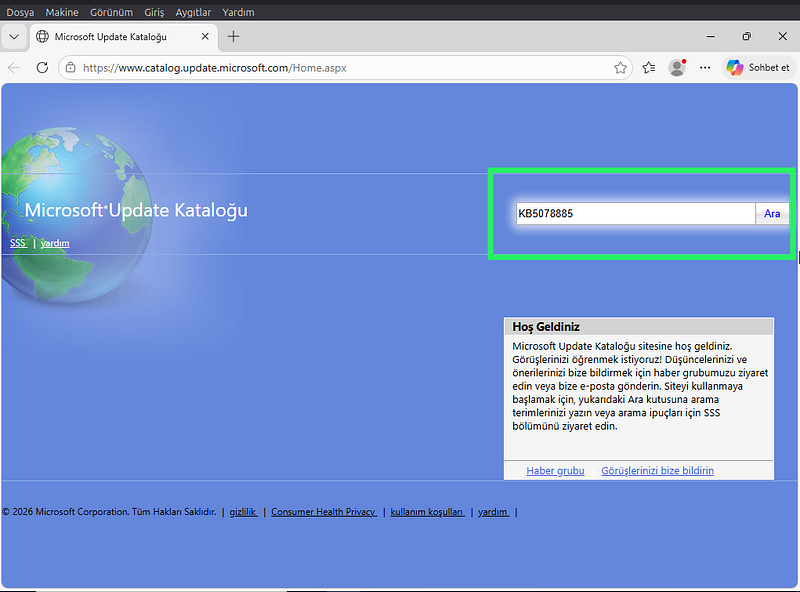800x592 pixels.
Task: Open the SSS link
Action: click(x=18, y=243)
